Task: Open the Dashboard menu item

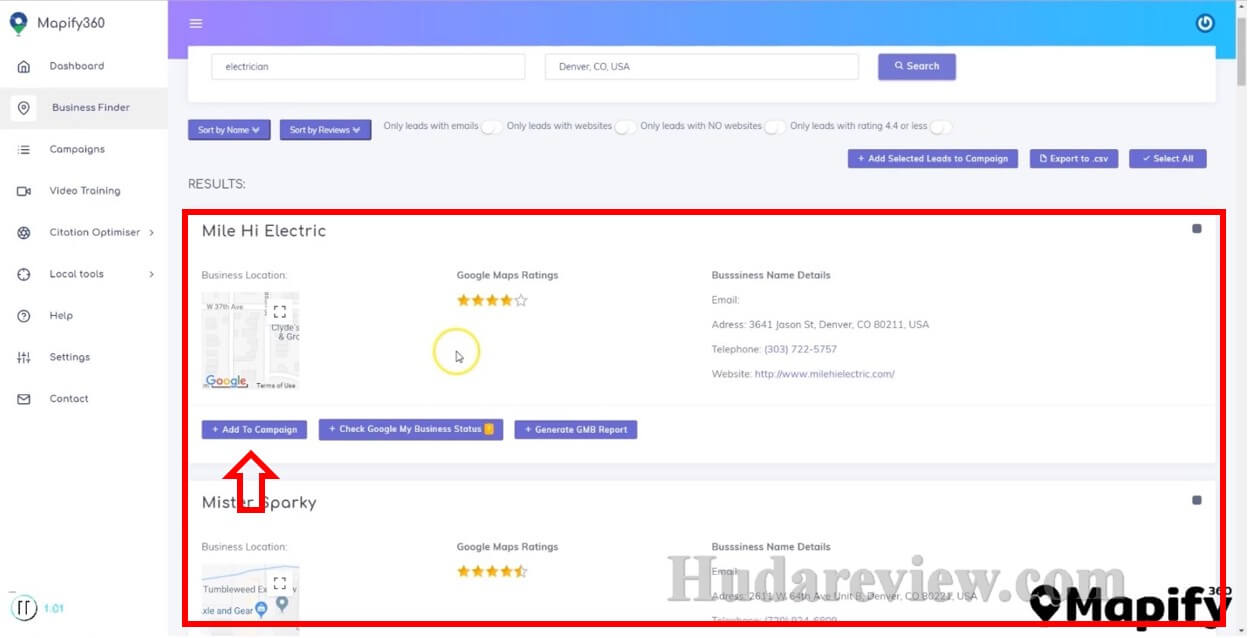Action: tap(77, 66)
